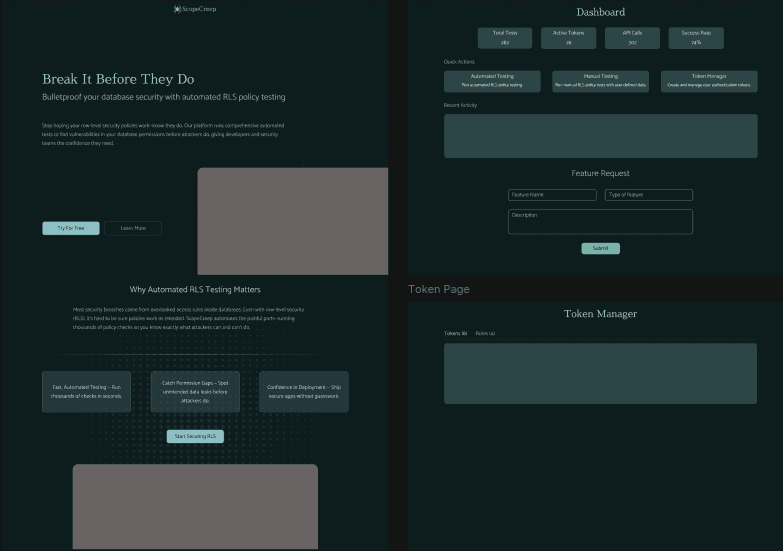Click the Type of Feature field
Screen dimensions: 783x551
pos(648,195)
